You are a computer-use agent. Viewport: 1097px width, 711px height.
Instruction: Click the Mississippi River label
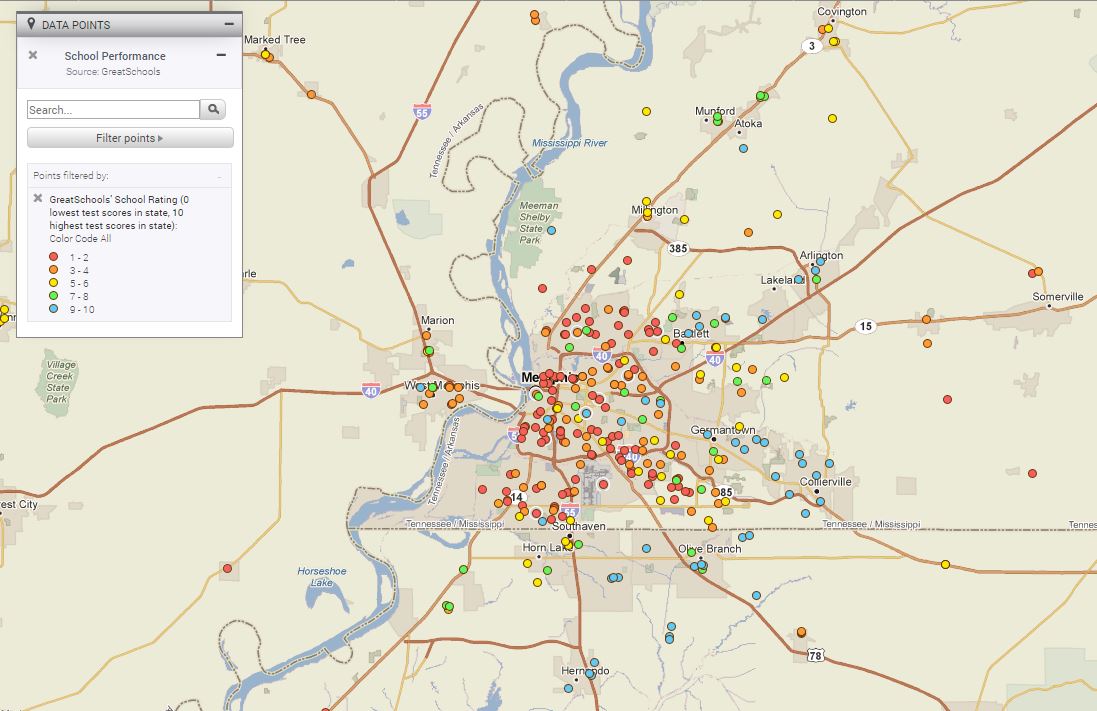coord(569,143)
